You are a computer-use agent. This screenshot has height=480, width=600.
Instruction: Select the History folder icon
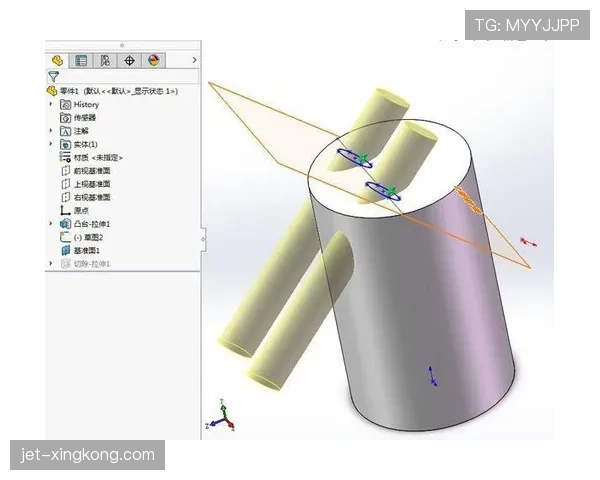[x=65, y=104]
